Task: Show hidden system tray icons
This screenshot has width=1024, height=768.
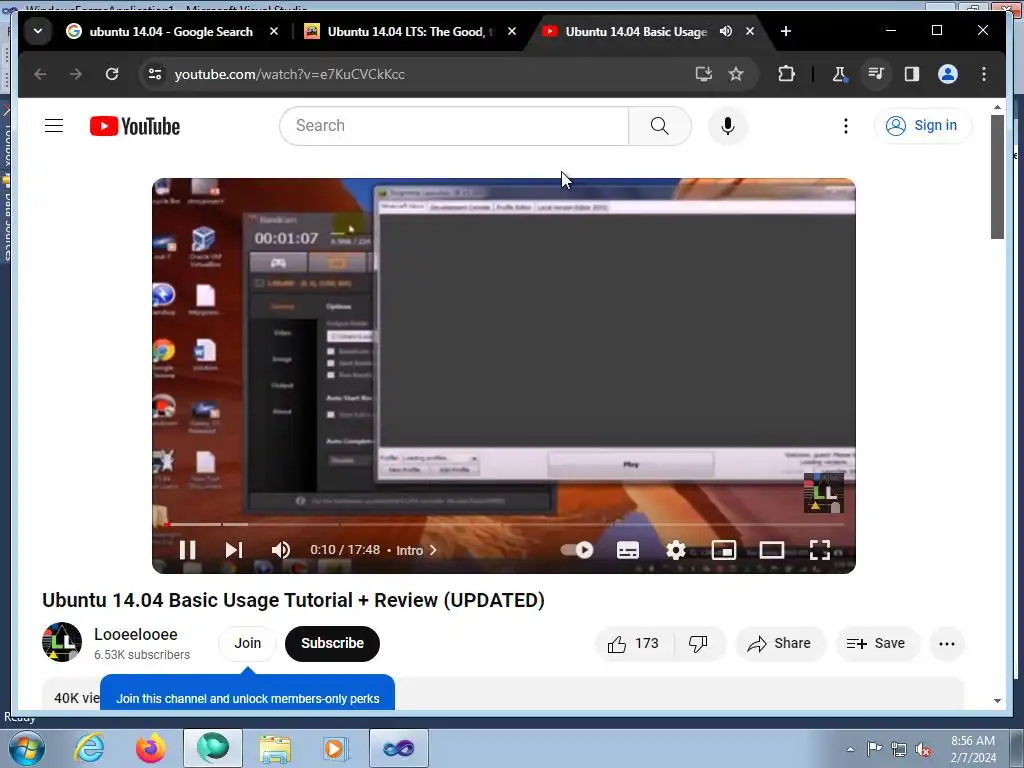Action: click(x=850, y=749)
